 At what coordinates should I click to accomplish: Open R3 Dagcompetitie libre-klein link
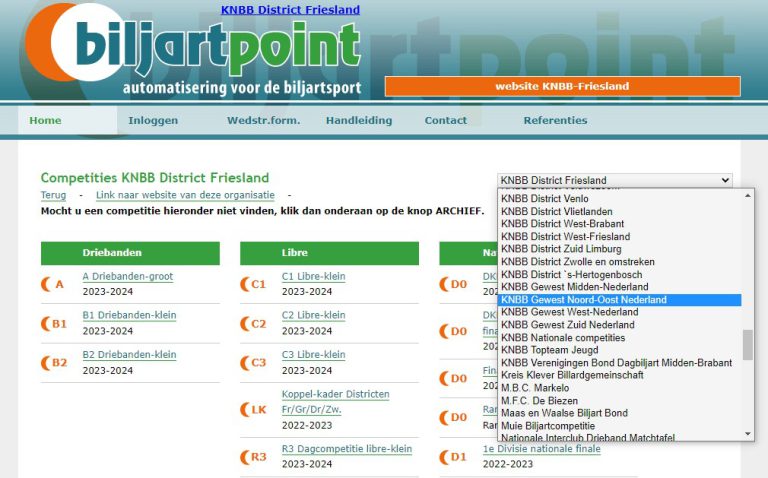pos(347,449)
